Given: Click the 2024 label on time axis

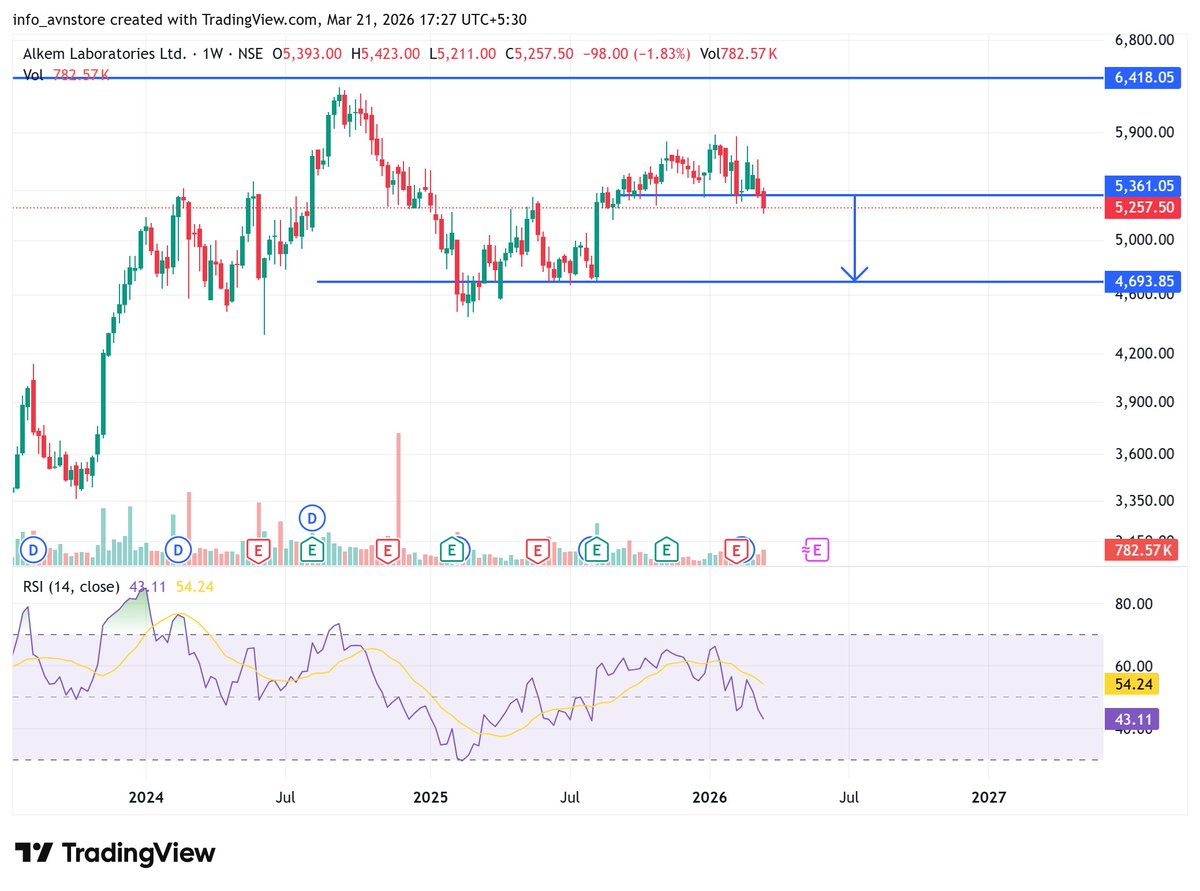Looking at the screenshot, I should 146,798.
